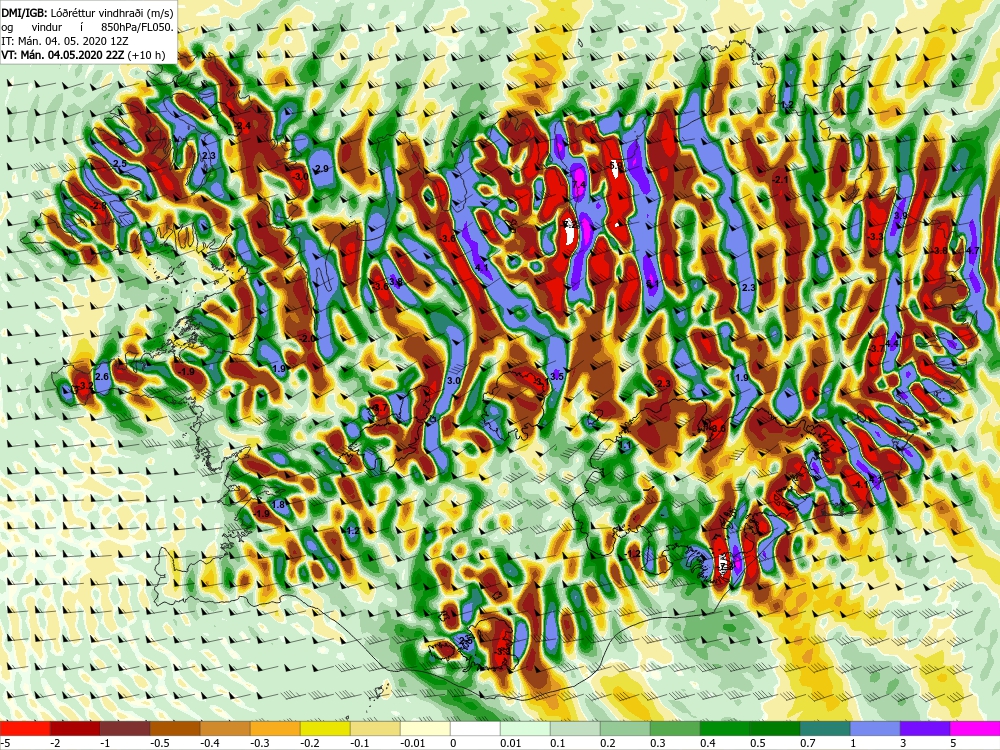Click the 4.1 value label on the map

click(x=482, y=267)
